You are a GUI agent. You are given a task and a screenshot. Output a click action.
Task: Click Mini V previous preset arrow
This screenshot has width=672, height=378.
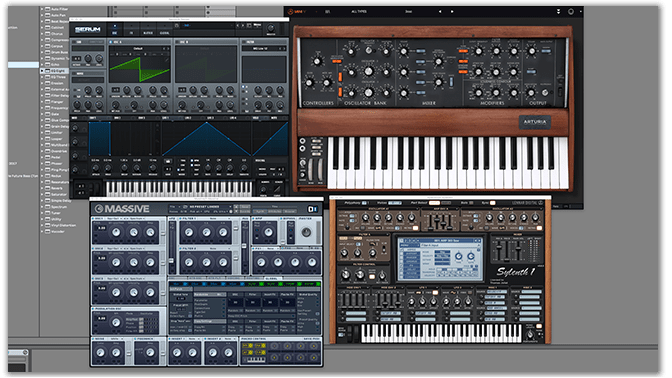pos(440,12)
